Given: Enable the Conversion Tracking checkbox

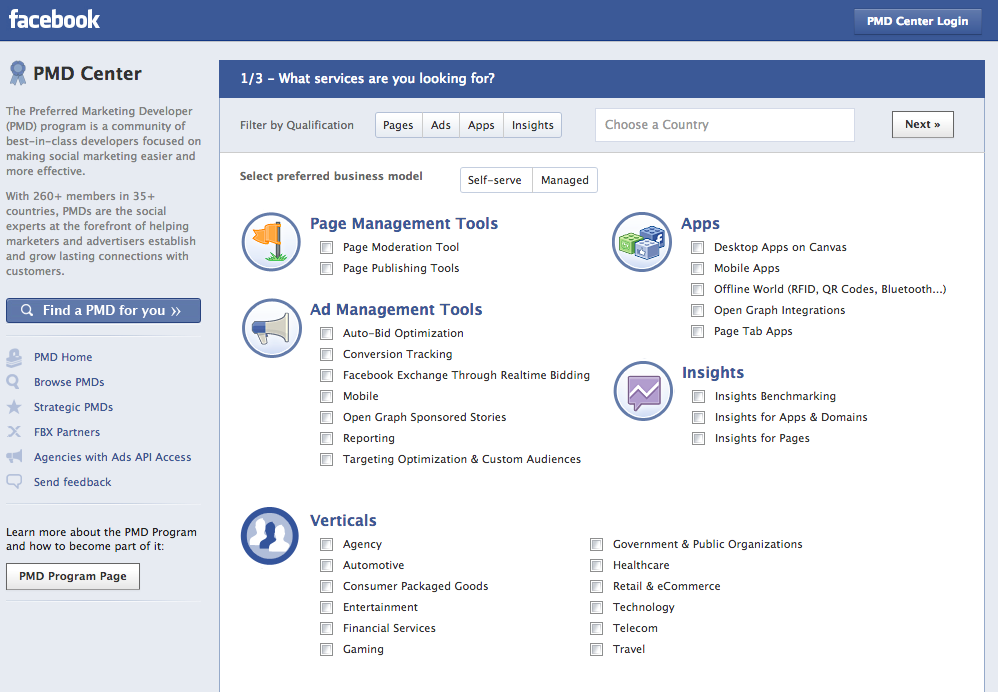Looking at the screenshot, I should 326,354.
